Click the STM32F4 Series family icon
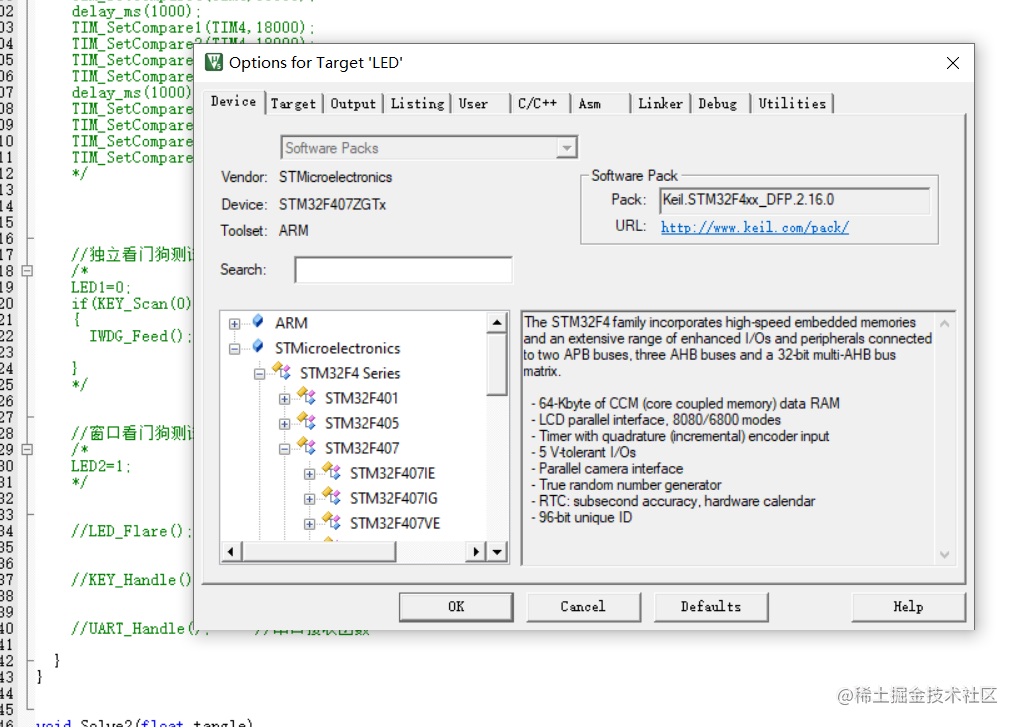 tap(282, 372)
